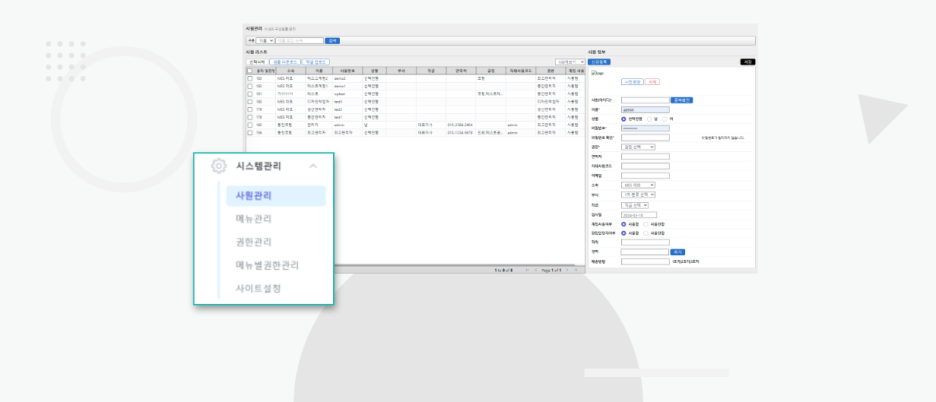Image resolution: width=936 pixels, height=402 pixels.
Task: Go to next page in grid pager
Action: coord(568,271)
